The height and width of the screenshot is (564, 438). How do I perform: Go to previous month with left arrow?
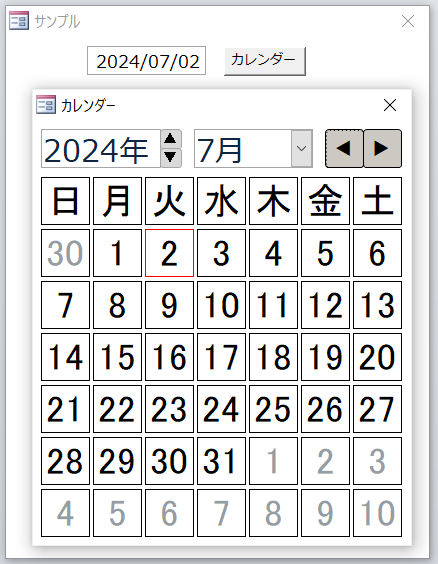click(344, 149)
